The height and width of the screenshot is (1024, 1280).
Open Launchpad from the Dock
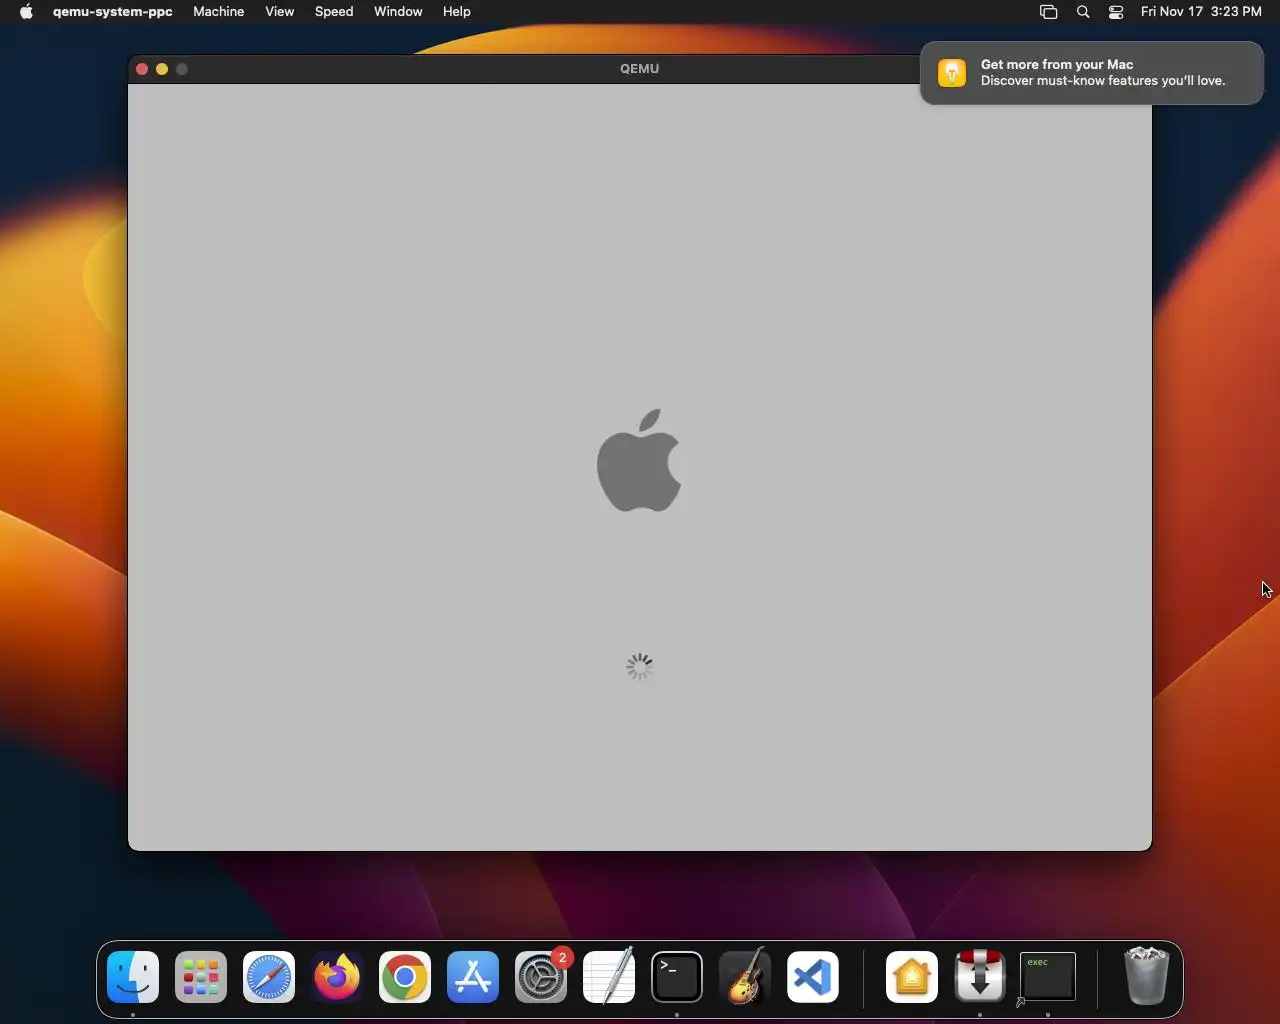tap(201, 977)
